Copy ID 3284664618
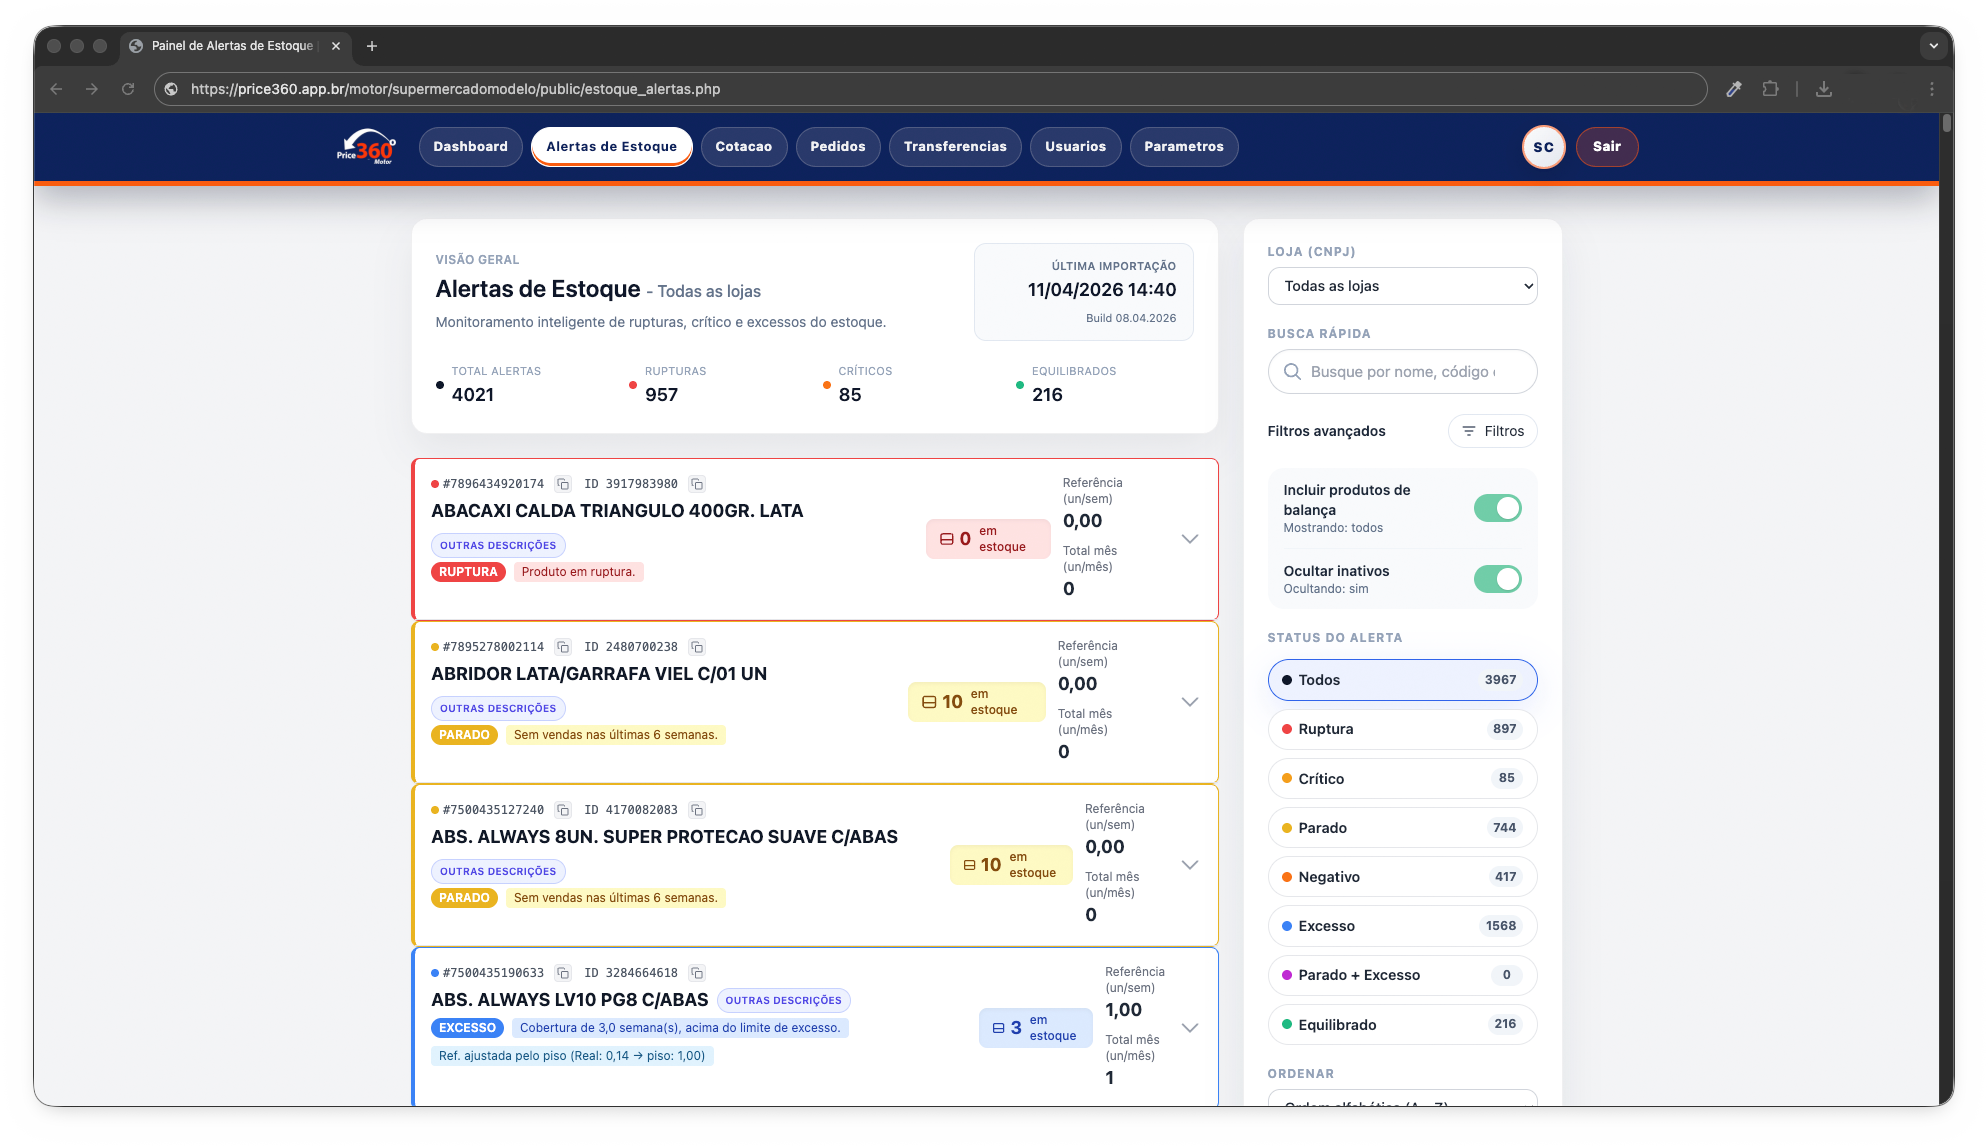Screen dimensions: 1988x1148 (x=697, y=973)
